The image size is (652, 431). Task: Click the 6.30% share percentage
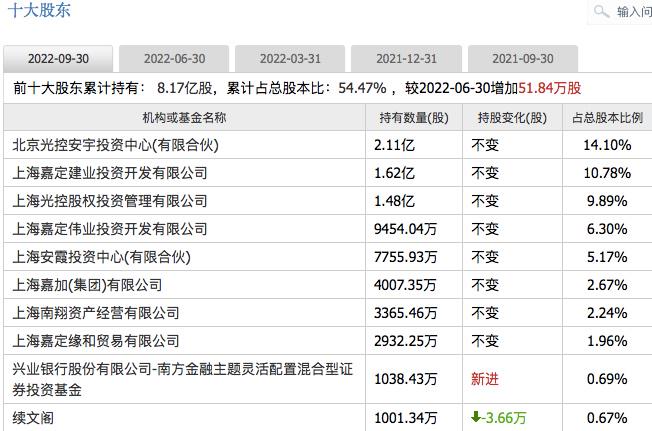pyautogui.click(x=607, y=229)
